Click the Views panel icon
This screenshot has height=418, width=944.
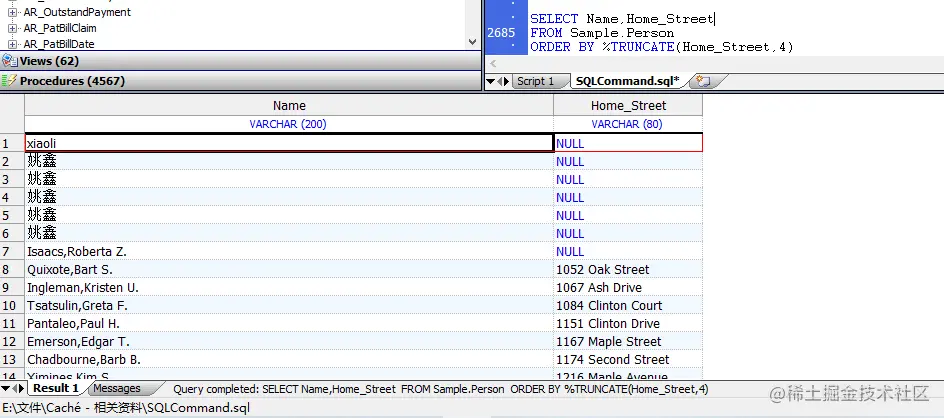coord(10,61)
